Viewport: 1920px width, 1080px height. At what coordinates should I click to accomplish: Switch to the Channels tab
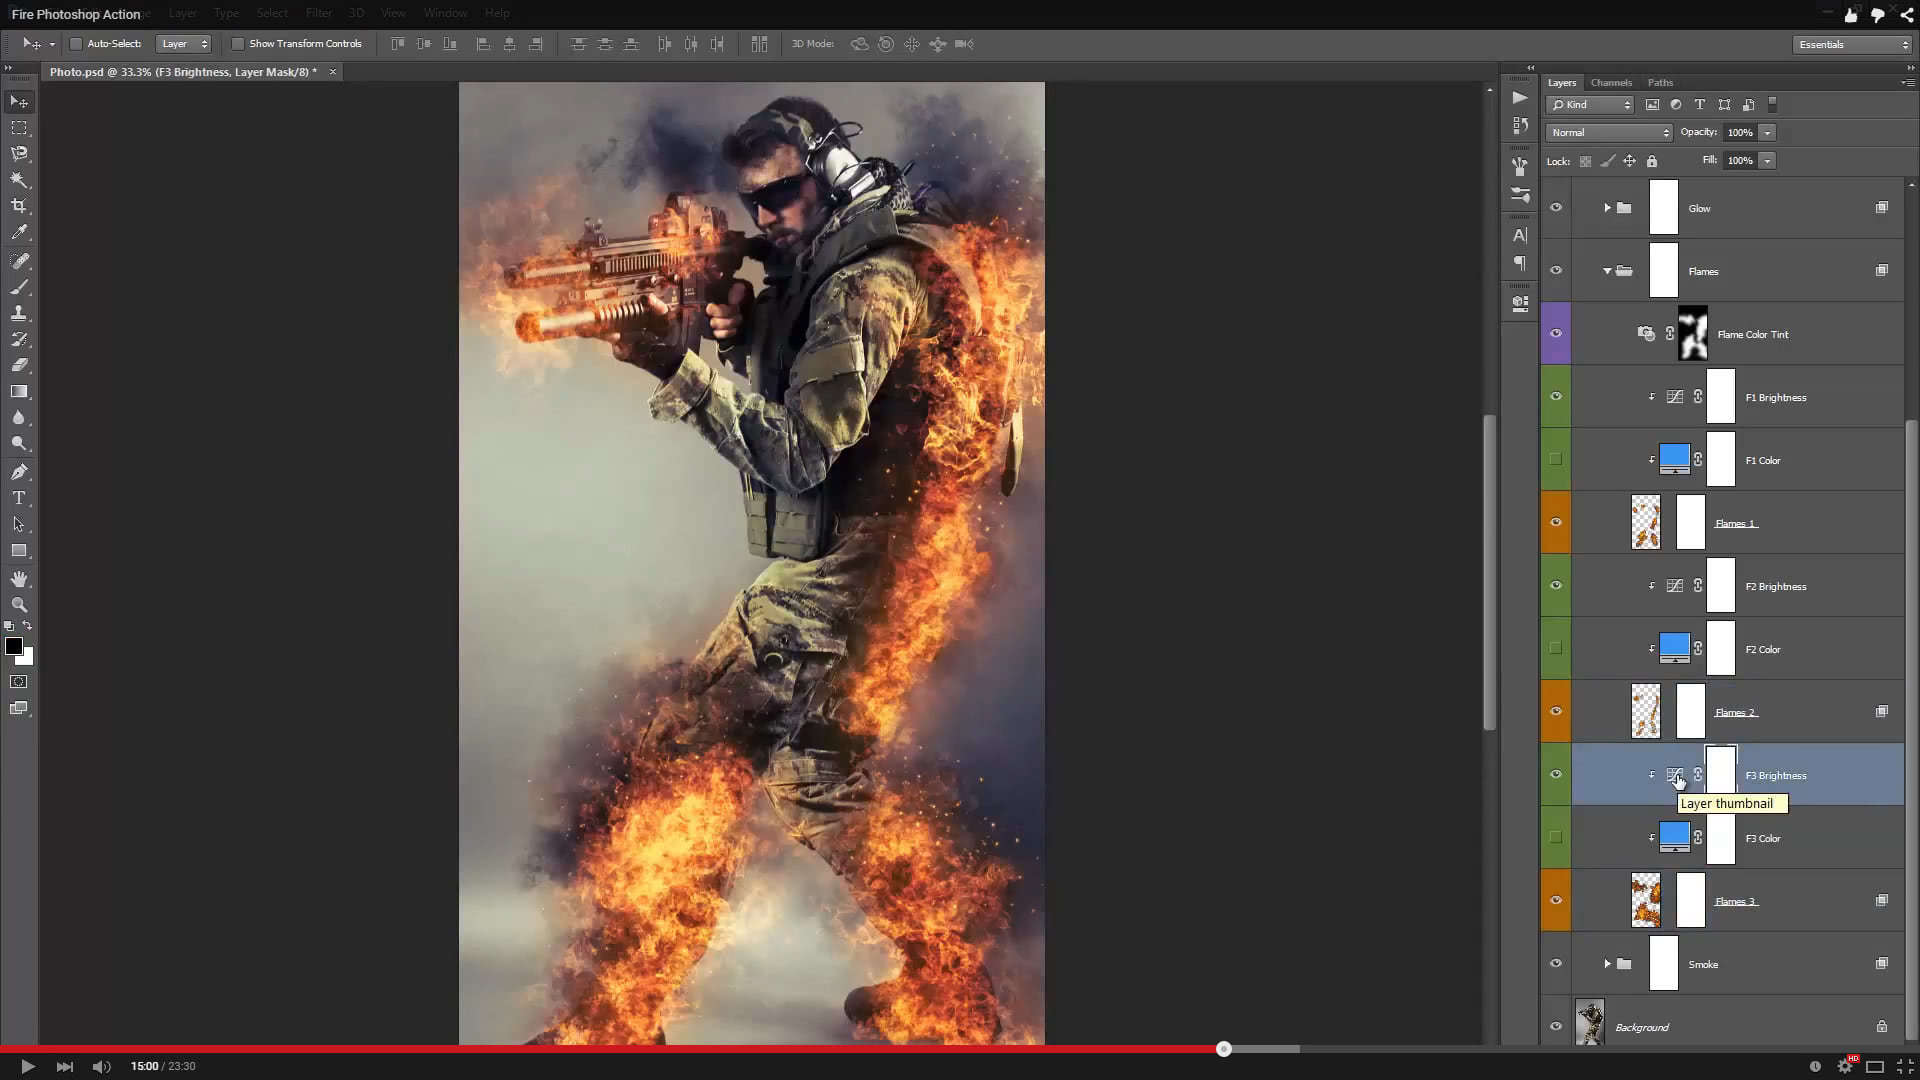click(1611, 82)
